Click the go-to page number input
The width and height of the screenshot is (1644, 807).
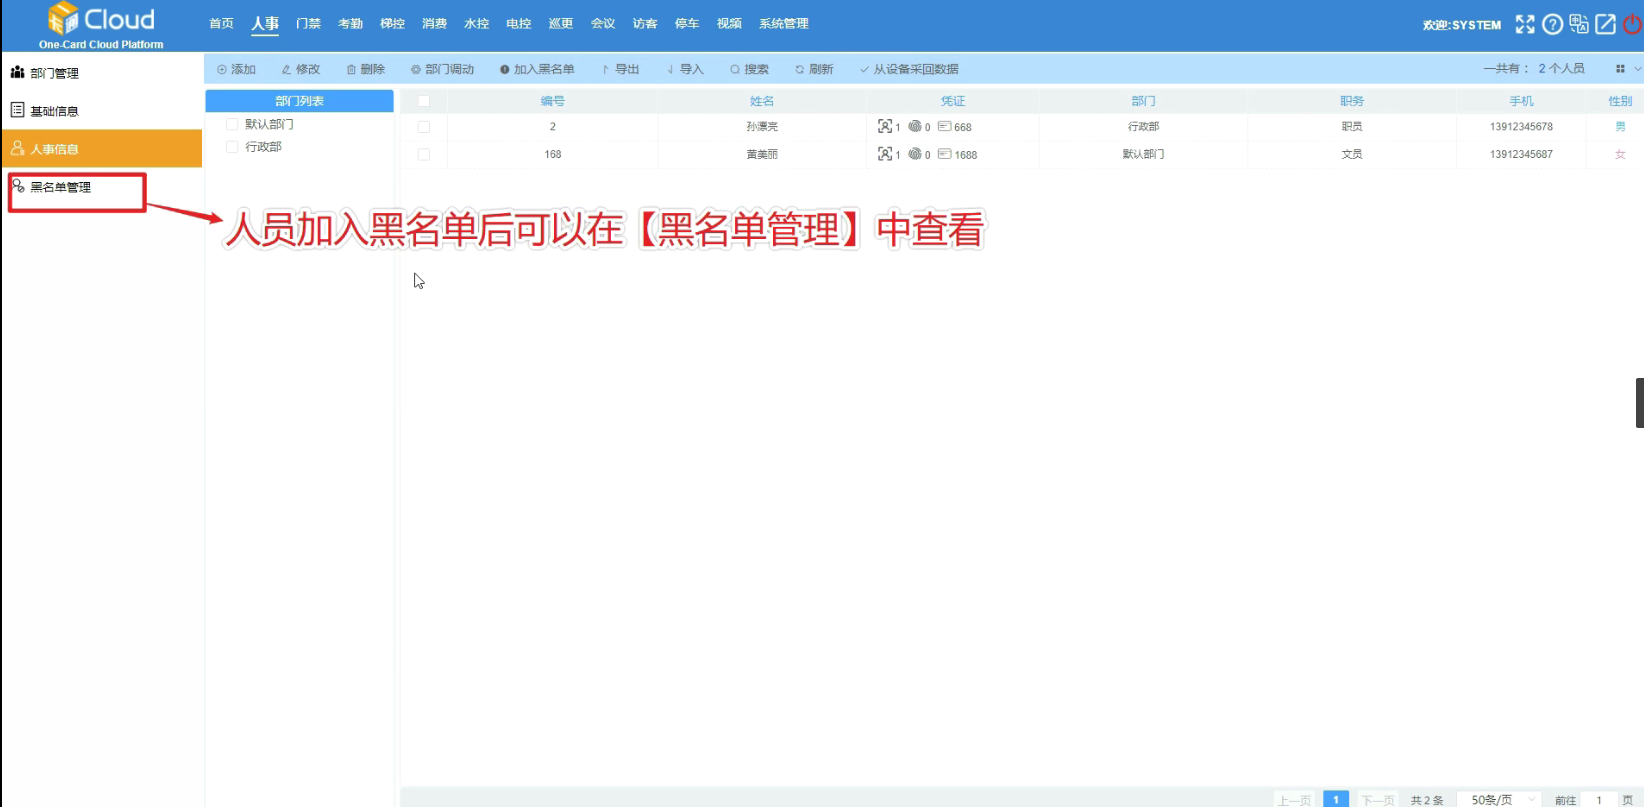(x=1600, y=799)
